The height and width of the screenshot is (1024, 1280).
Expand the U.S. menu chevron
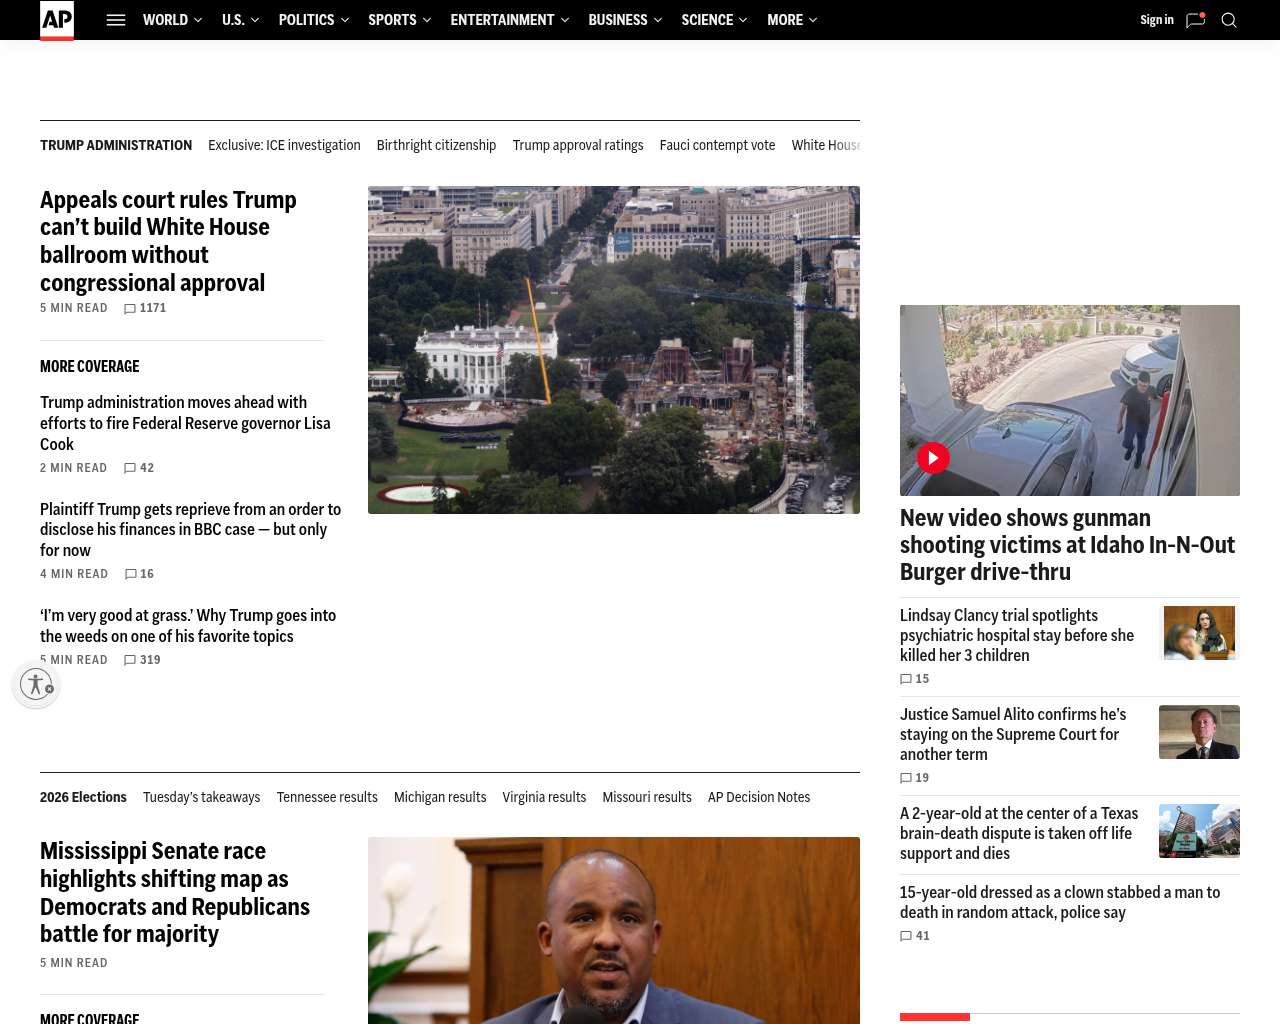pos(255,20)
